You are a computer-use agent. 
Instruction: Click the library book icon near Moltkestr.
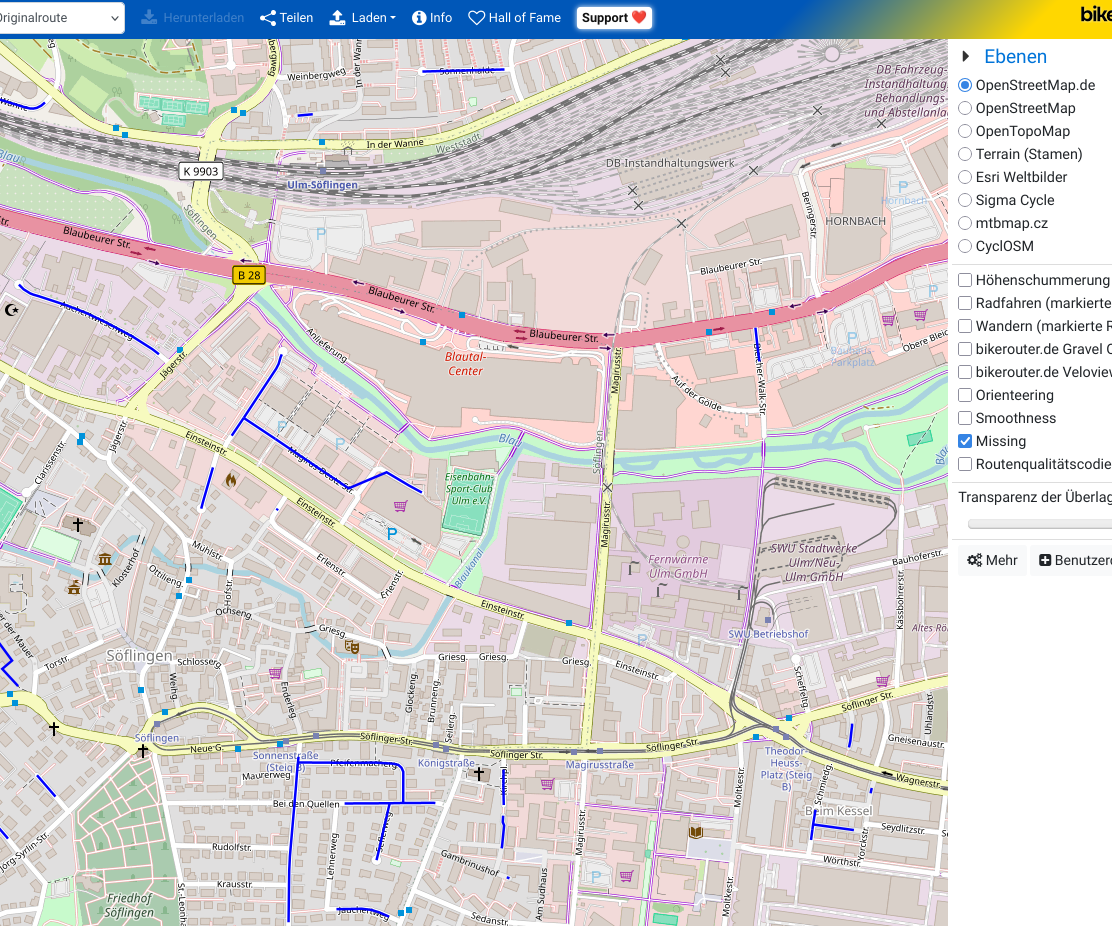[x=696, y=832]
